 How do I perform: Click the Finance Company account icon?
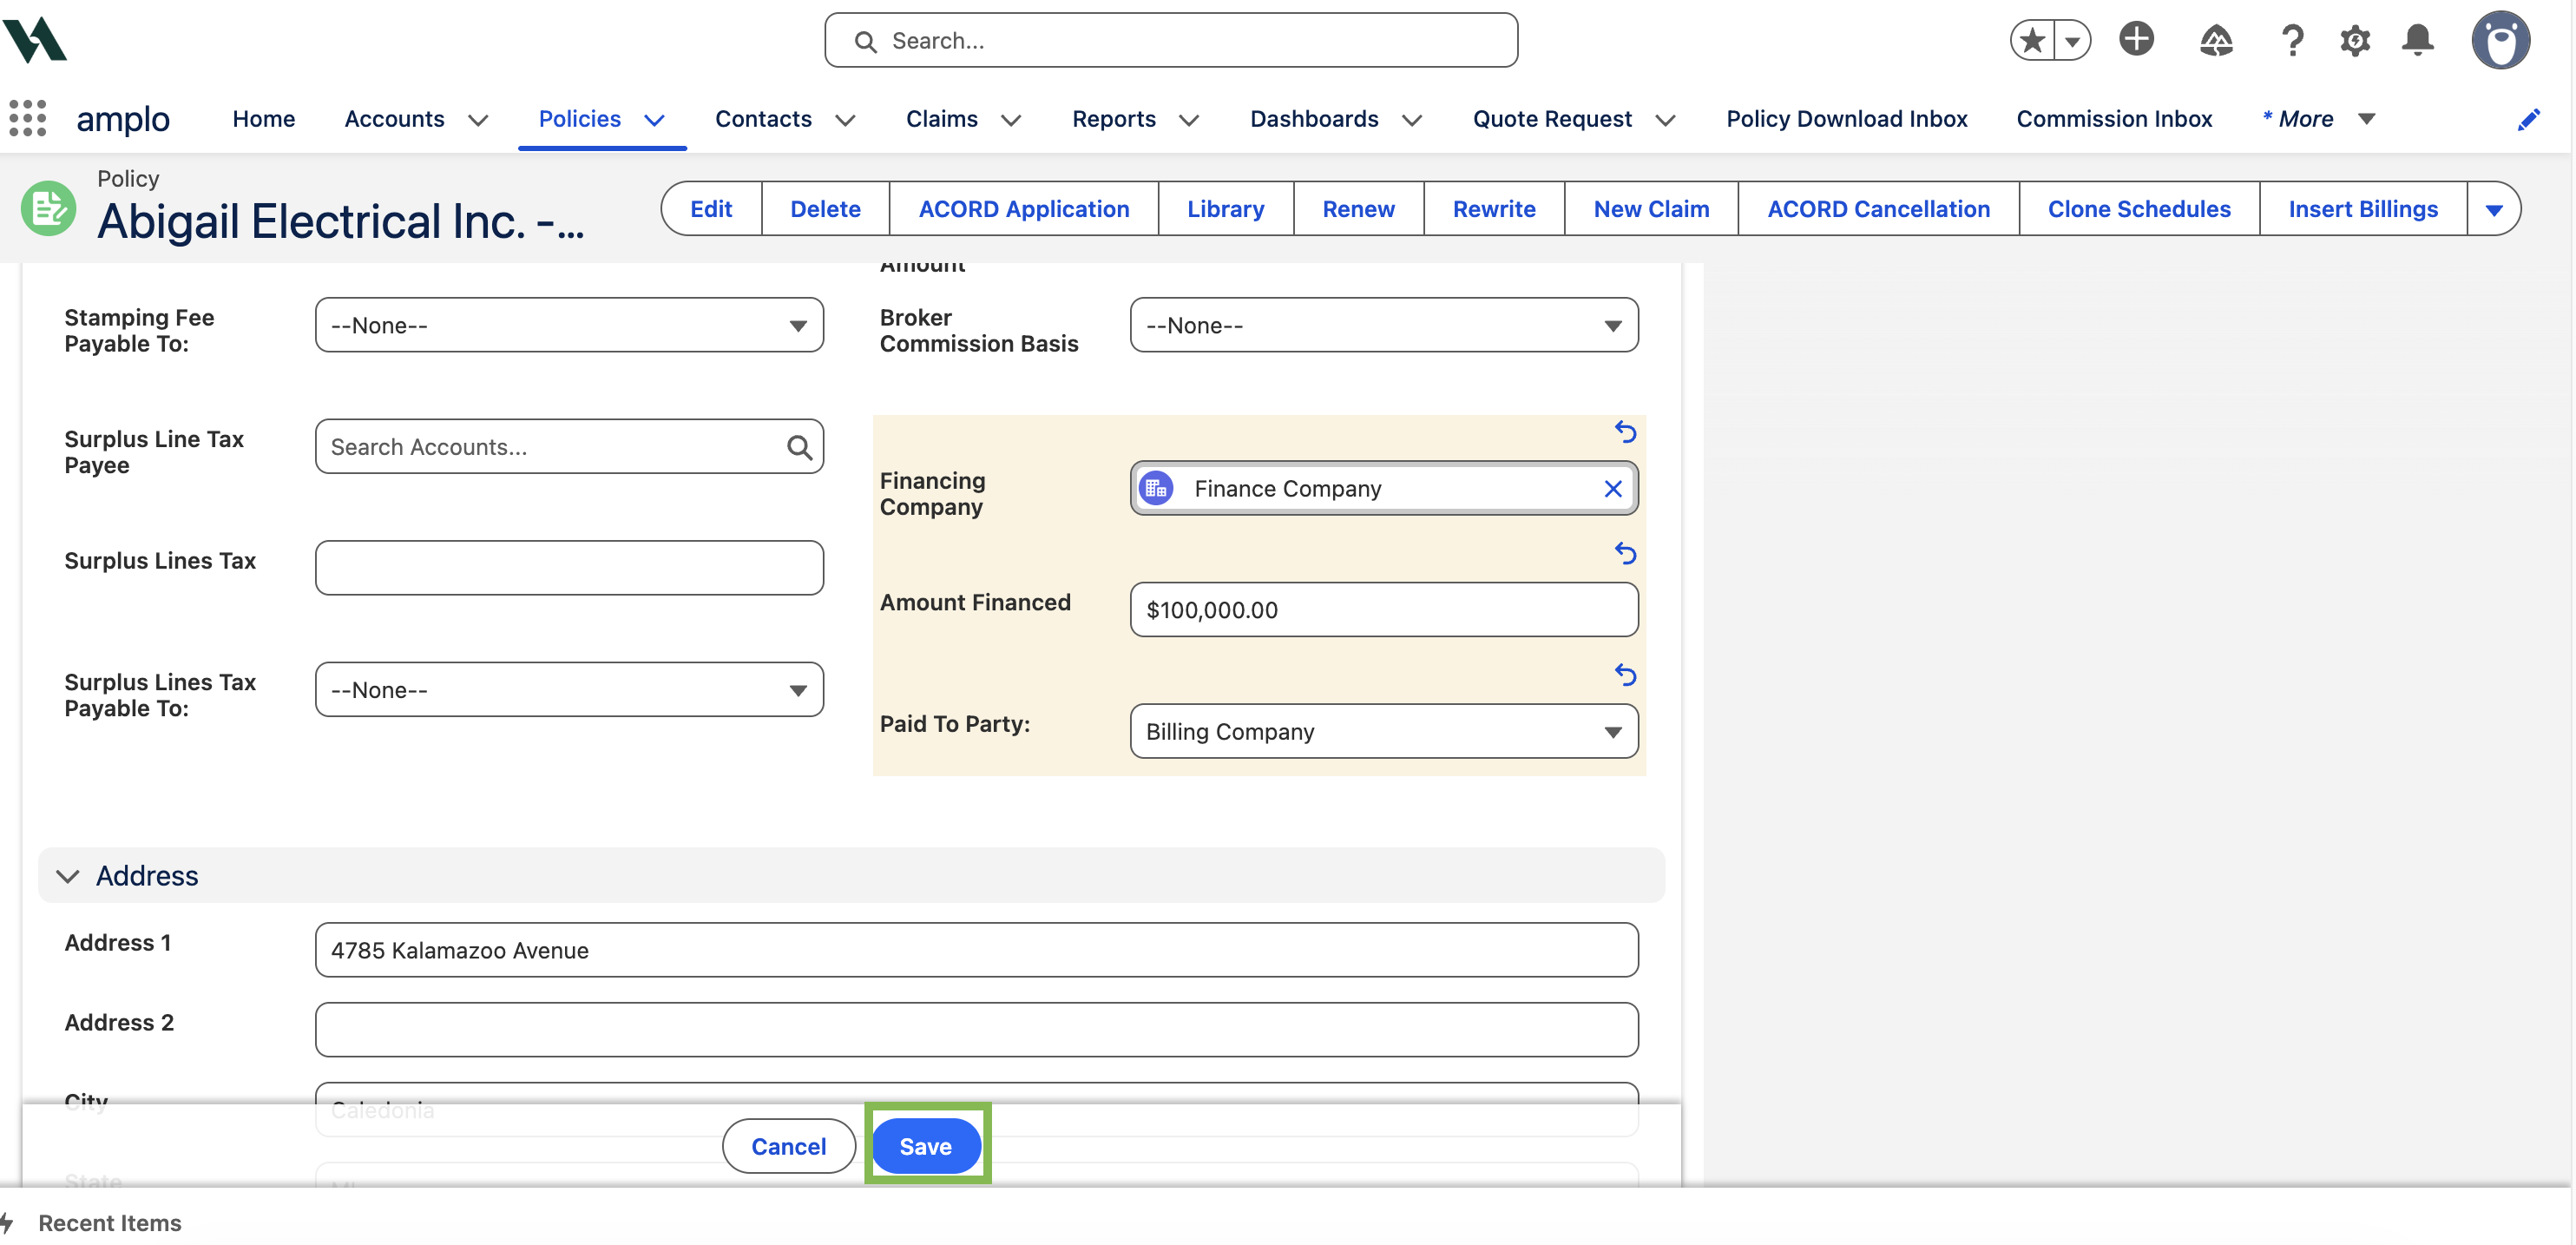(x=1156, y=488)
